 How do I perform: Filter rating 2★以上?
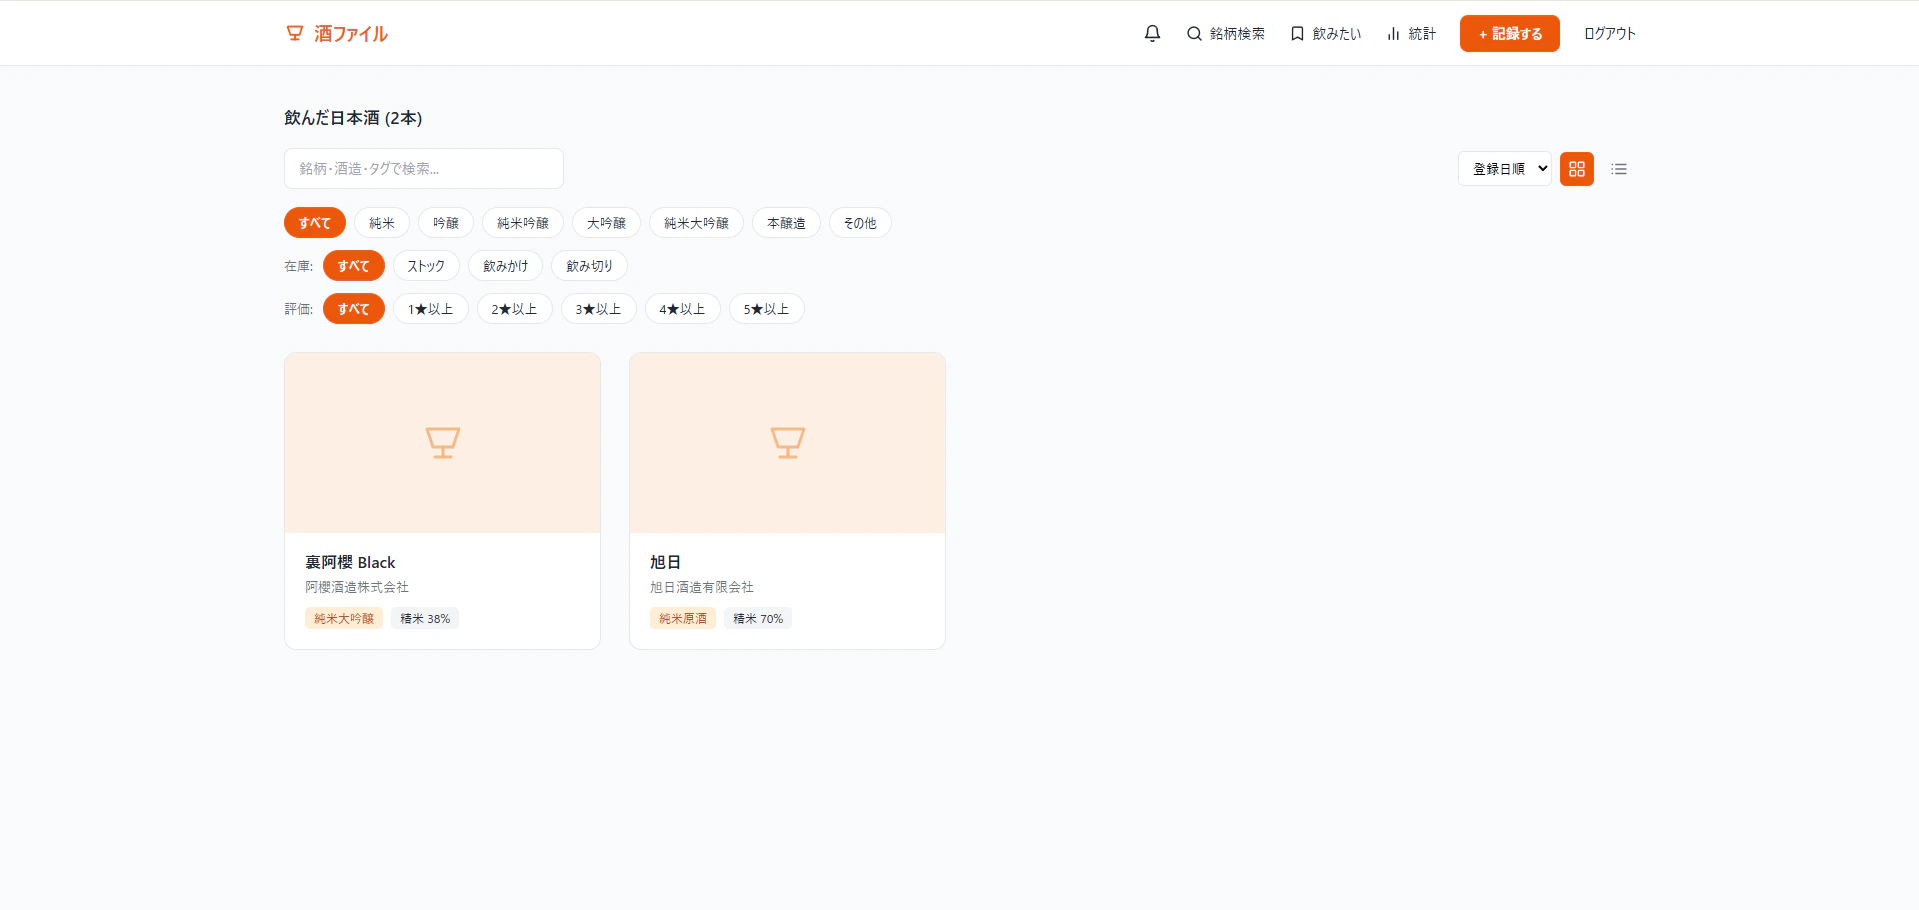[x=514, y=308]
